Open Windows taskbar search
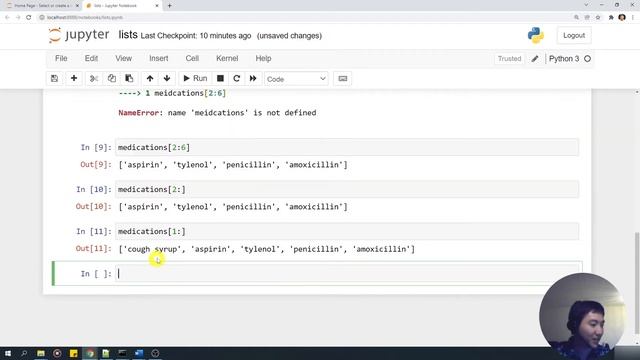Image resolution: width=640 pixels, height=360 pixels. point(24,353)
